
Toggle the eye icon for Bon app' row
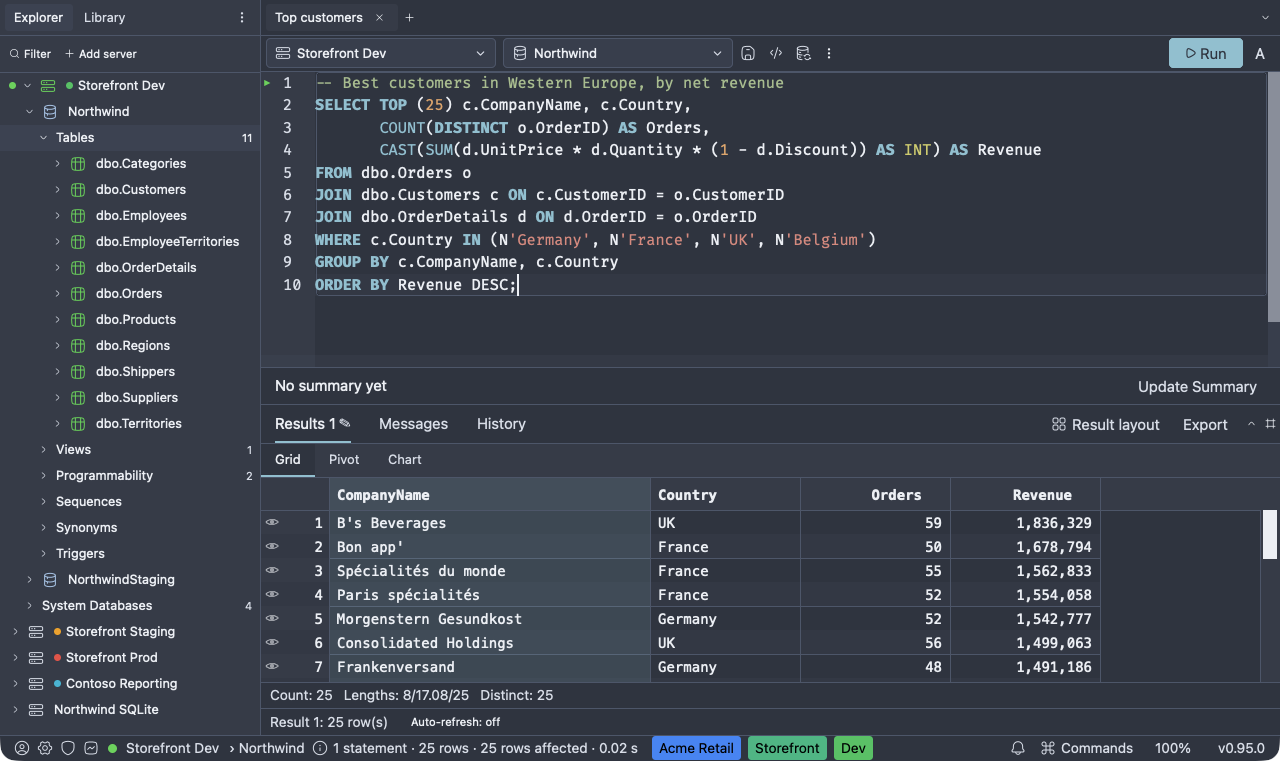[271, 546]
